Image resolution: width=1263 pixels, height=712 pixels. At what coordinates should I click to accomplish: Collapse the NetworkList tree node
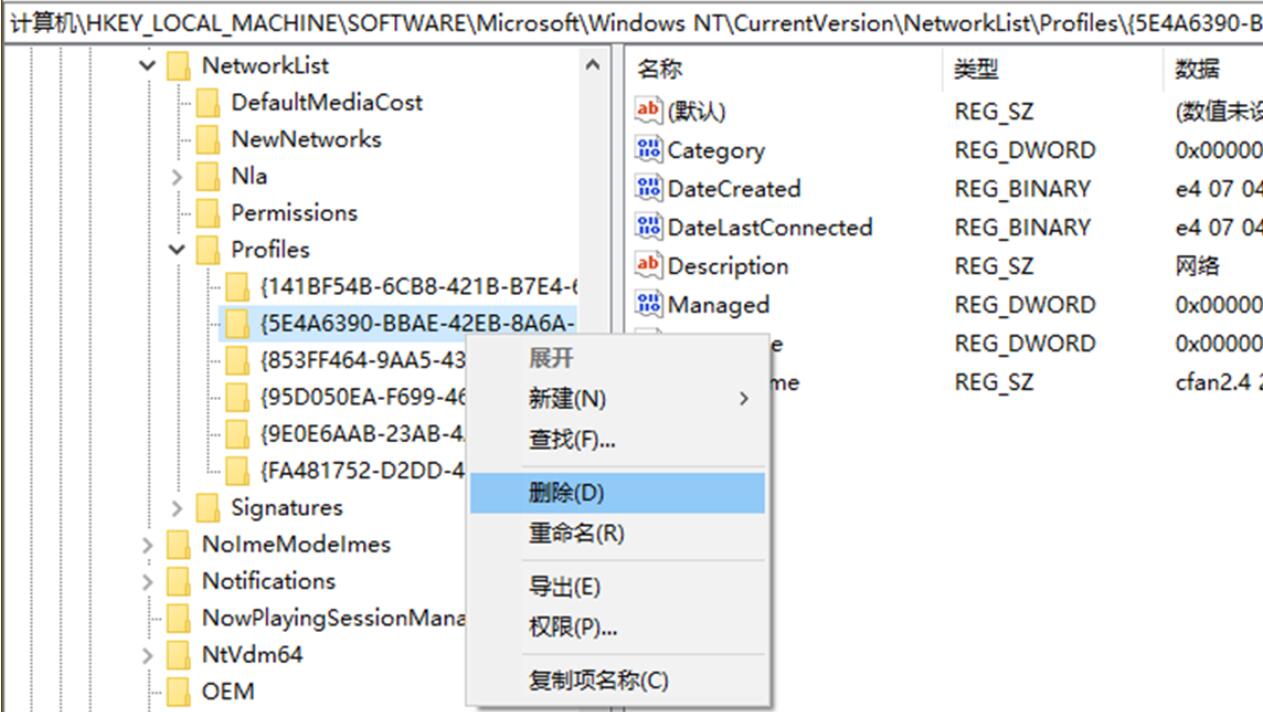pos(148,66)
